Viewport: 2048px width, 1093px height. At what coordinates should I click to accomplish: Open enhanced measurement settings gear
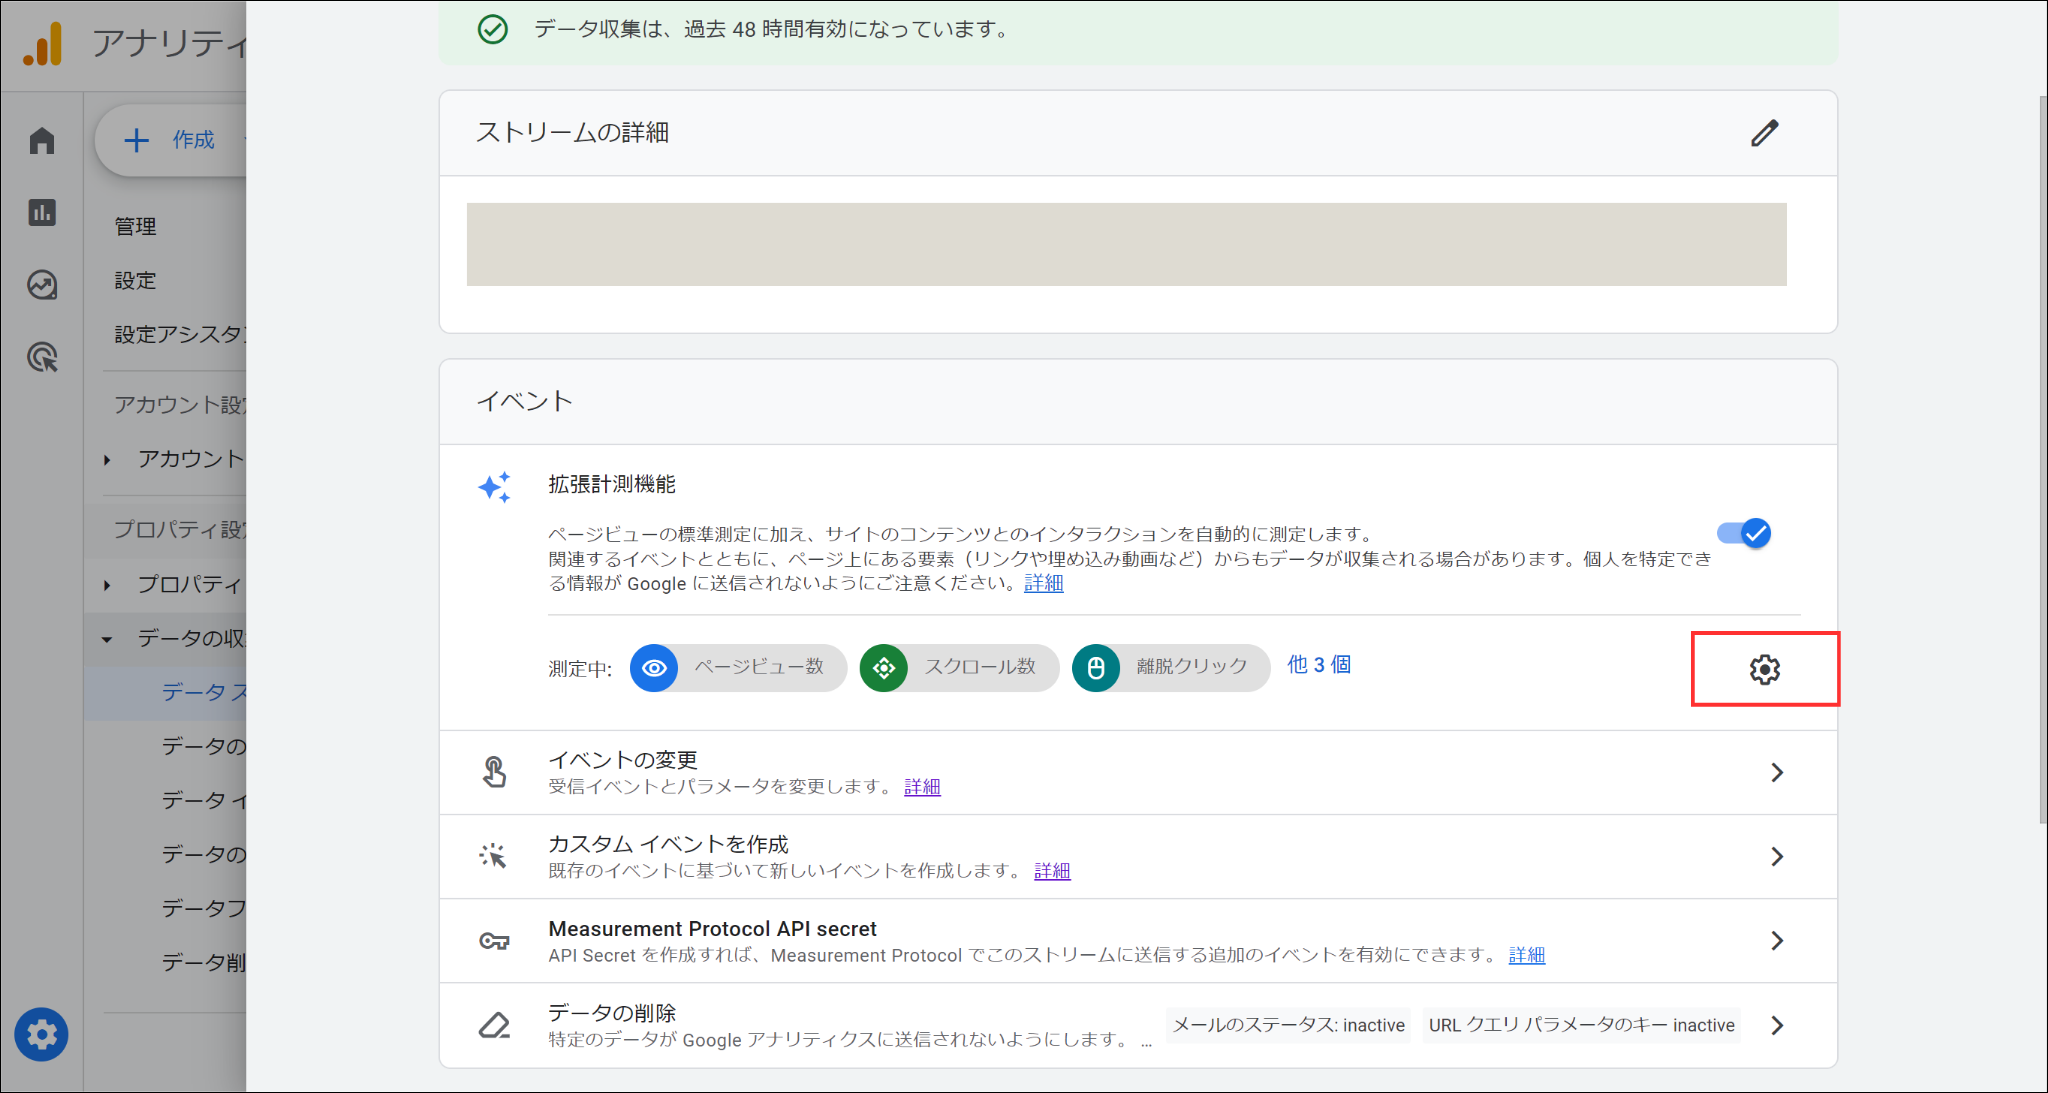(1765, 669)
